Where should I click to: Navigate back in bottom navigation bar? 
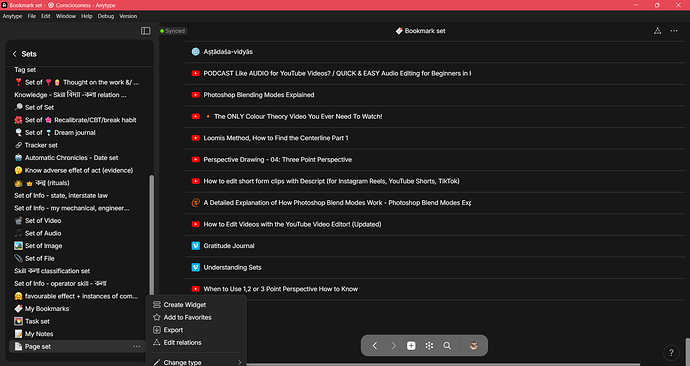click(x=375, y=346)
